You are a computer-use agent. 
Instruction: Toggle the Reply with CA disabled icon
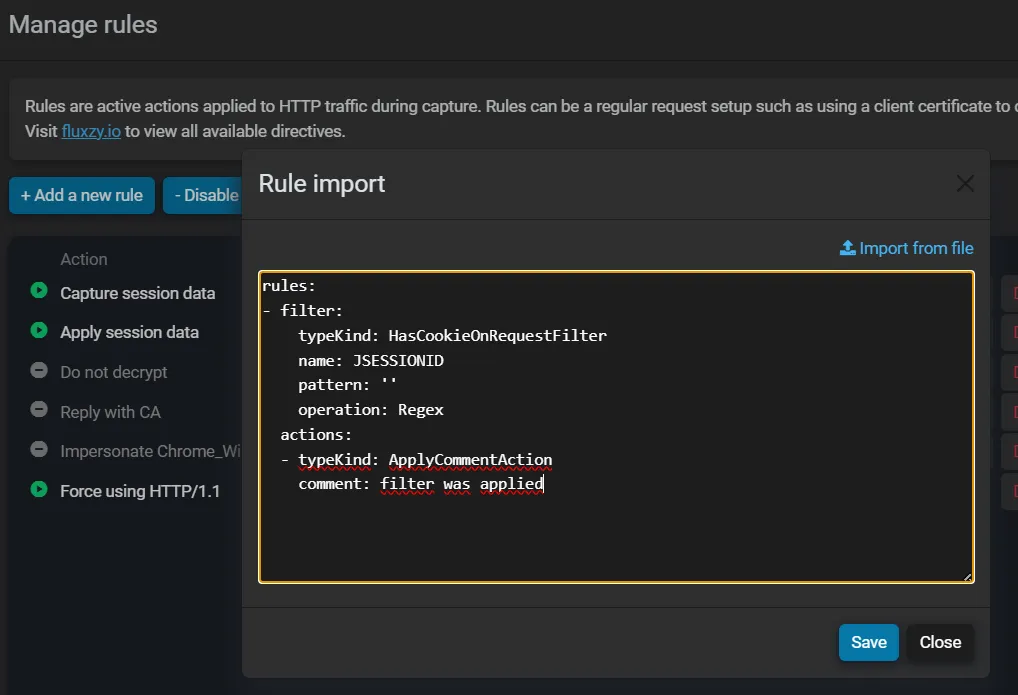39,410
